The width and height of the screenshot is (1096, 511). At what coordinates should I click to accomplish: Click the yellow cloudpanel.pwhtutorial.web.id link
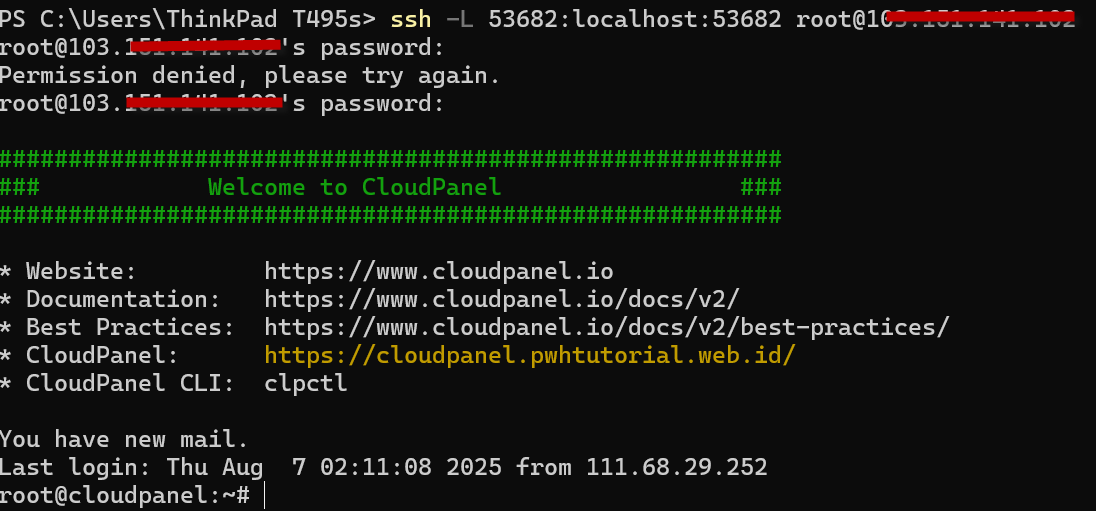pos(530,355)
